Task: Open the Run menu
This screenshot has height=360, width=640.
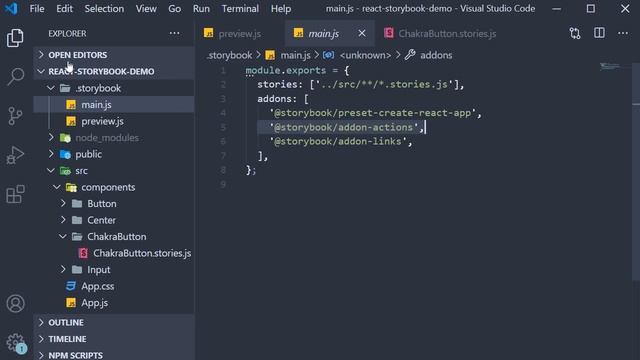Action: (201, 9)
